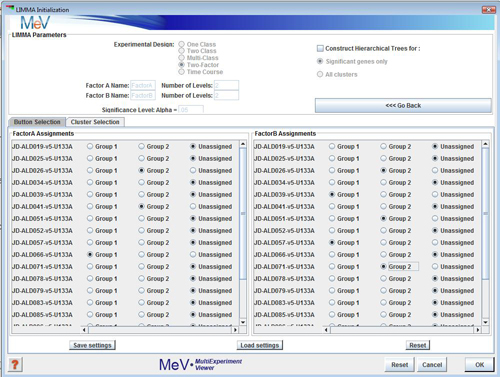
Task: Open the Button Selection tab
Action: click(37, 122)
